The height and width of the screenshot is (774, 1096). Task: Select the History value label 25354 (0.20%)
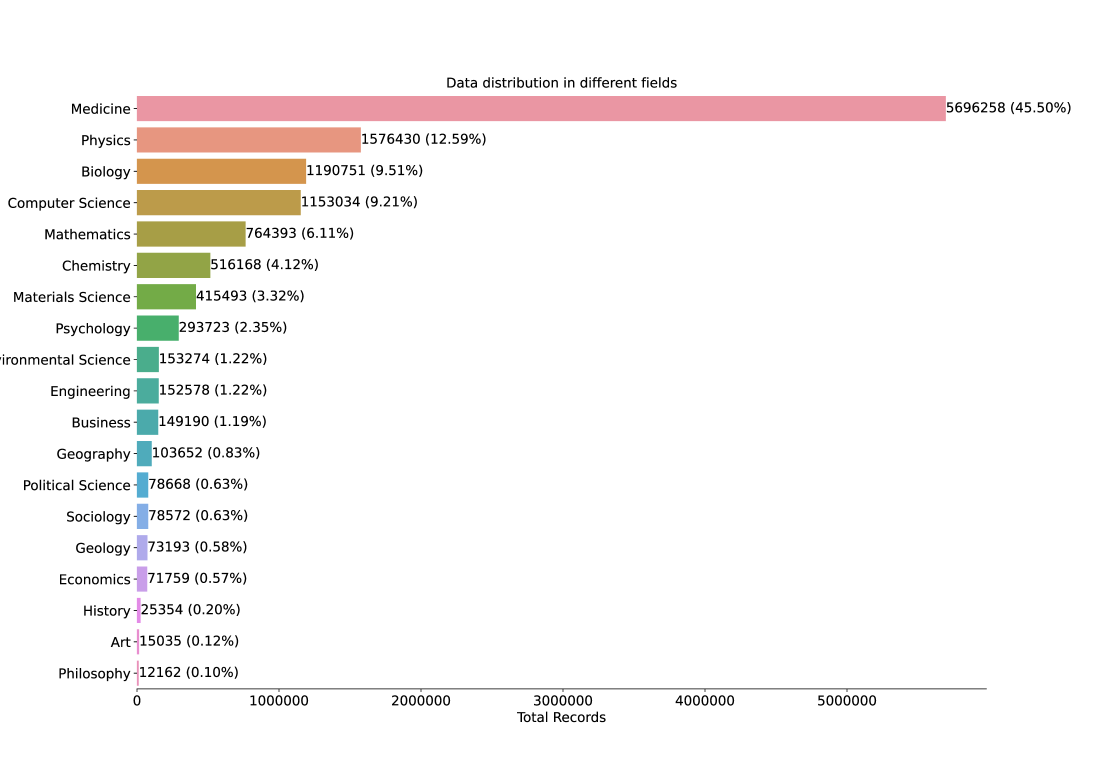coord(190,610)
